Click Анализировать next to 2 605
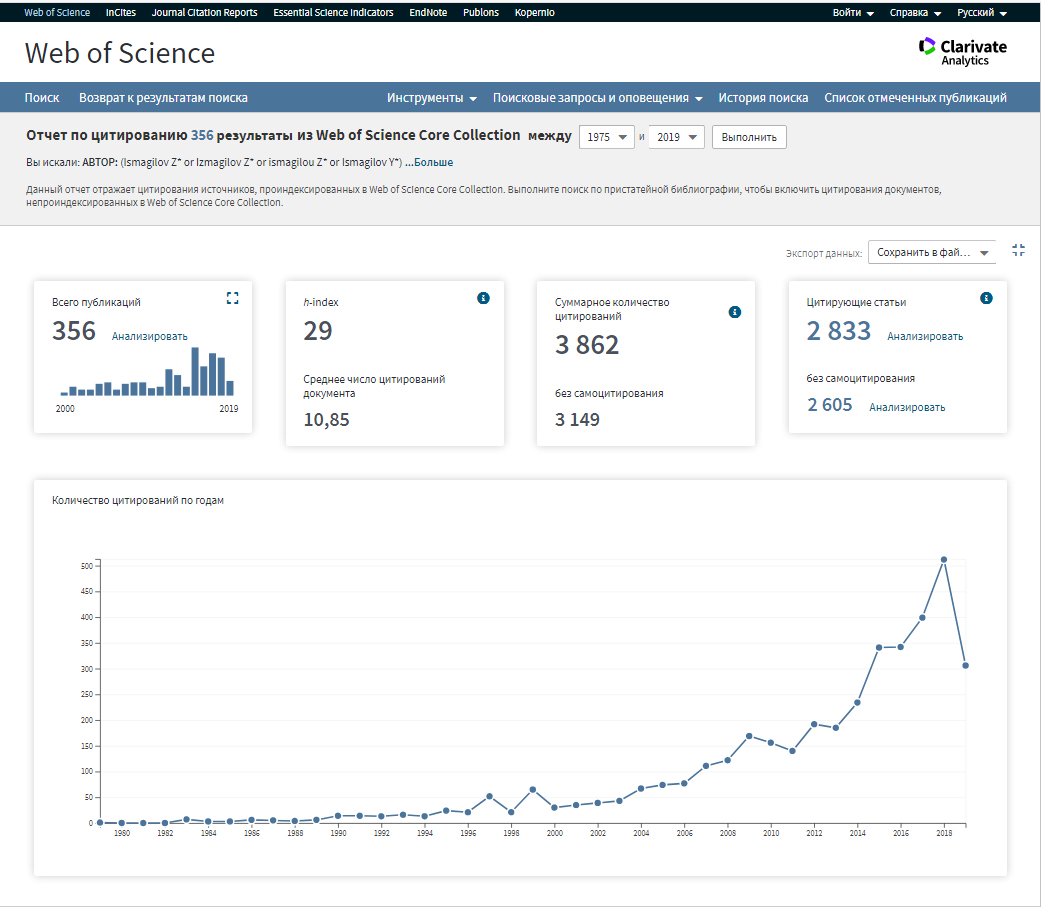 907,408
